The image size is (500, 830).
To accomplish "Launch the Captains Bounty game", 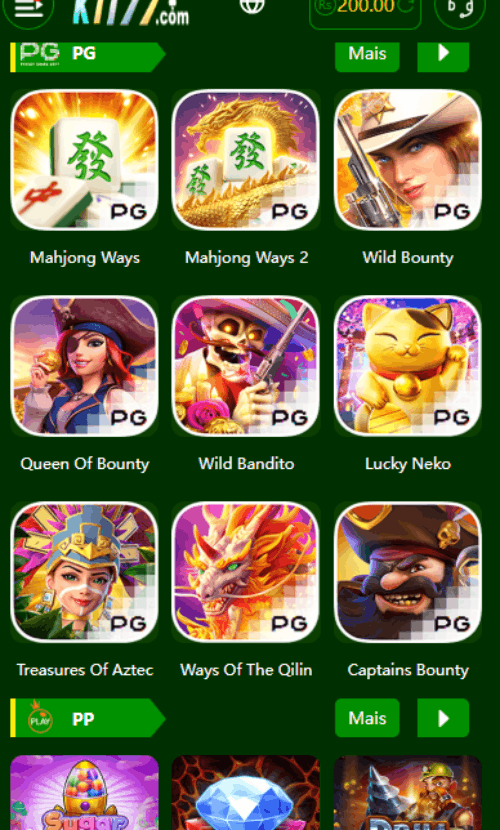I will click(408, 572).
